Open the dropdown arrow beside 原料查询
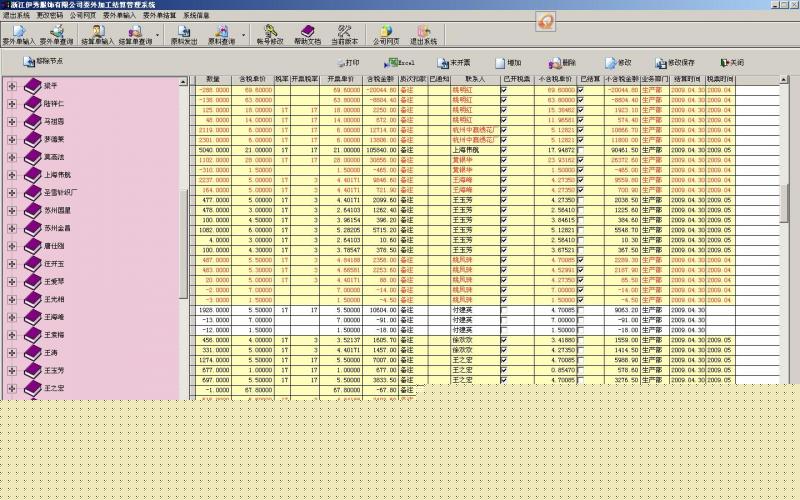Screen dimensions: 800x500 [243, 35]
